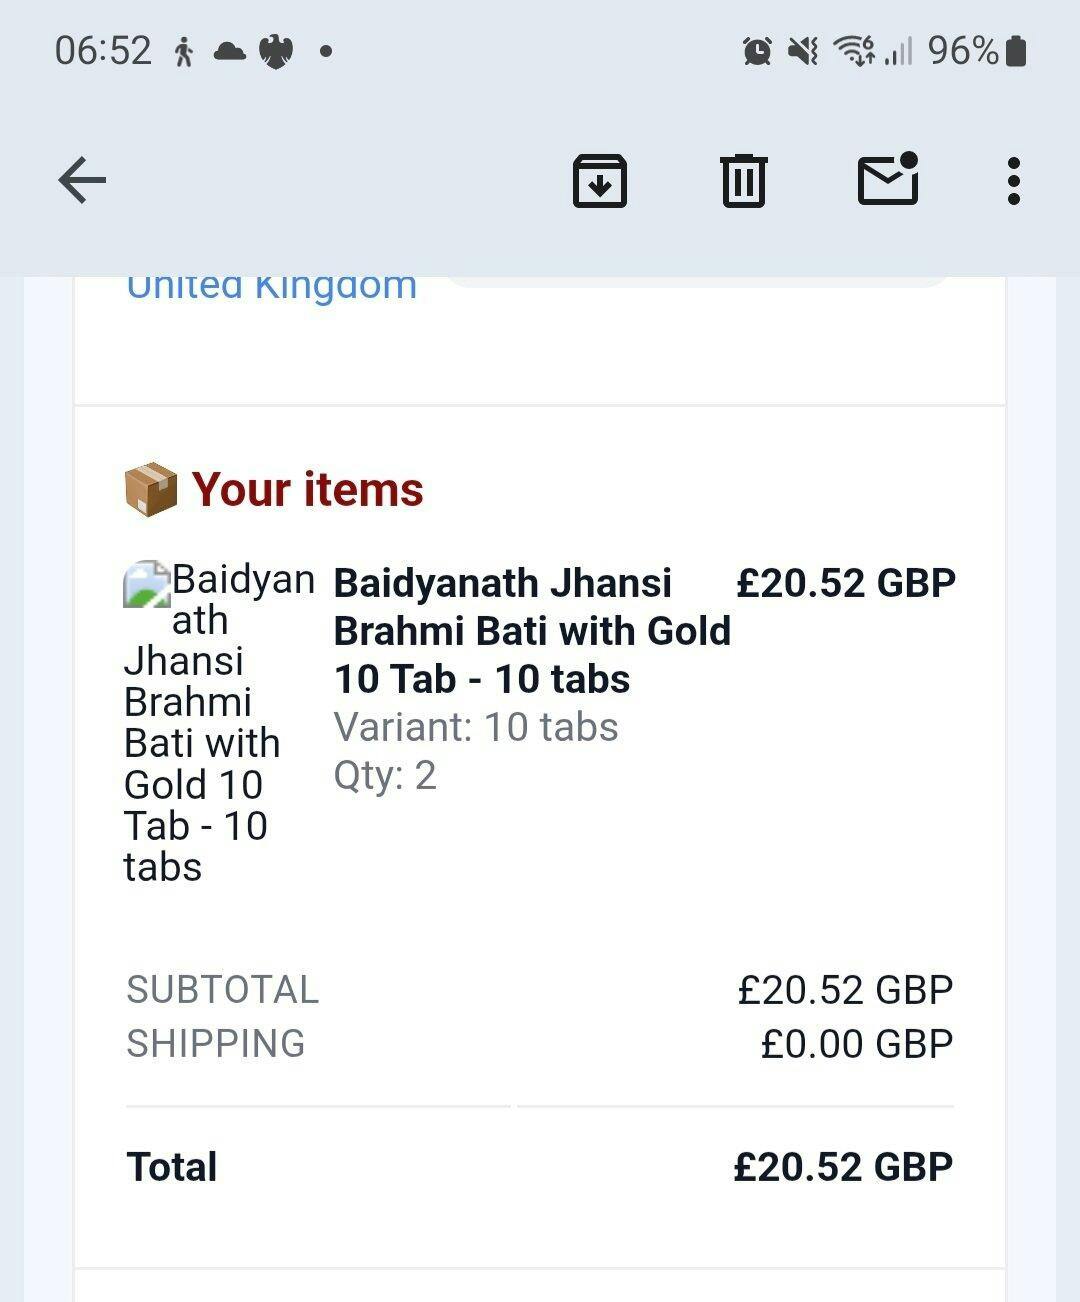Open the United Kingdom address link

coord(271,287)
